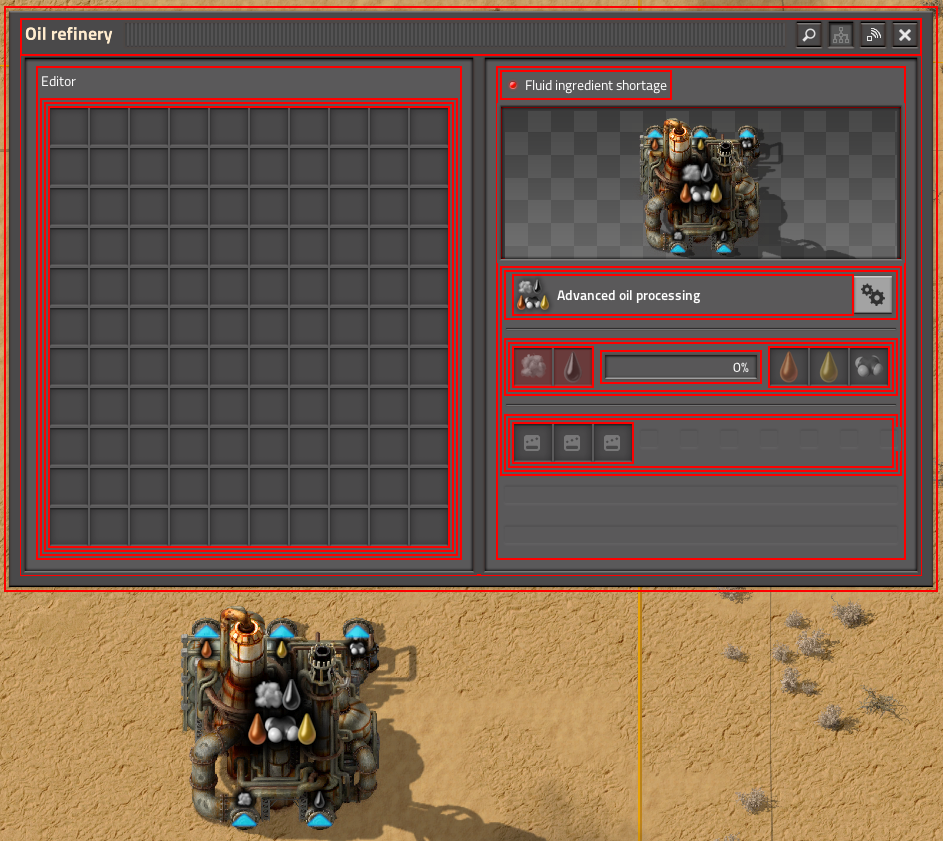Select the petroleum gas molecule output slot

[868, 366]
